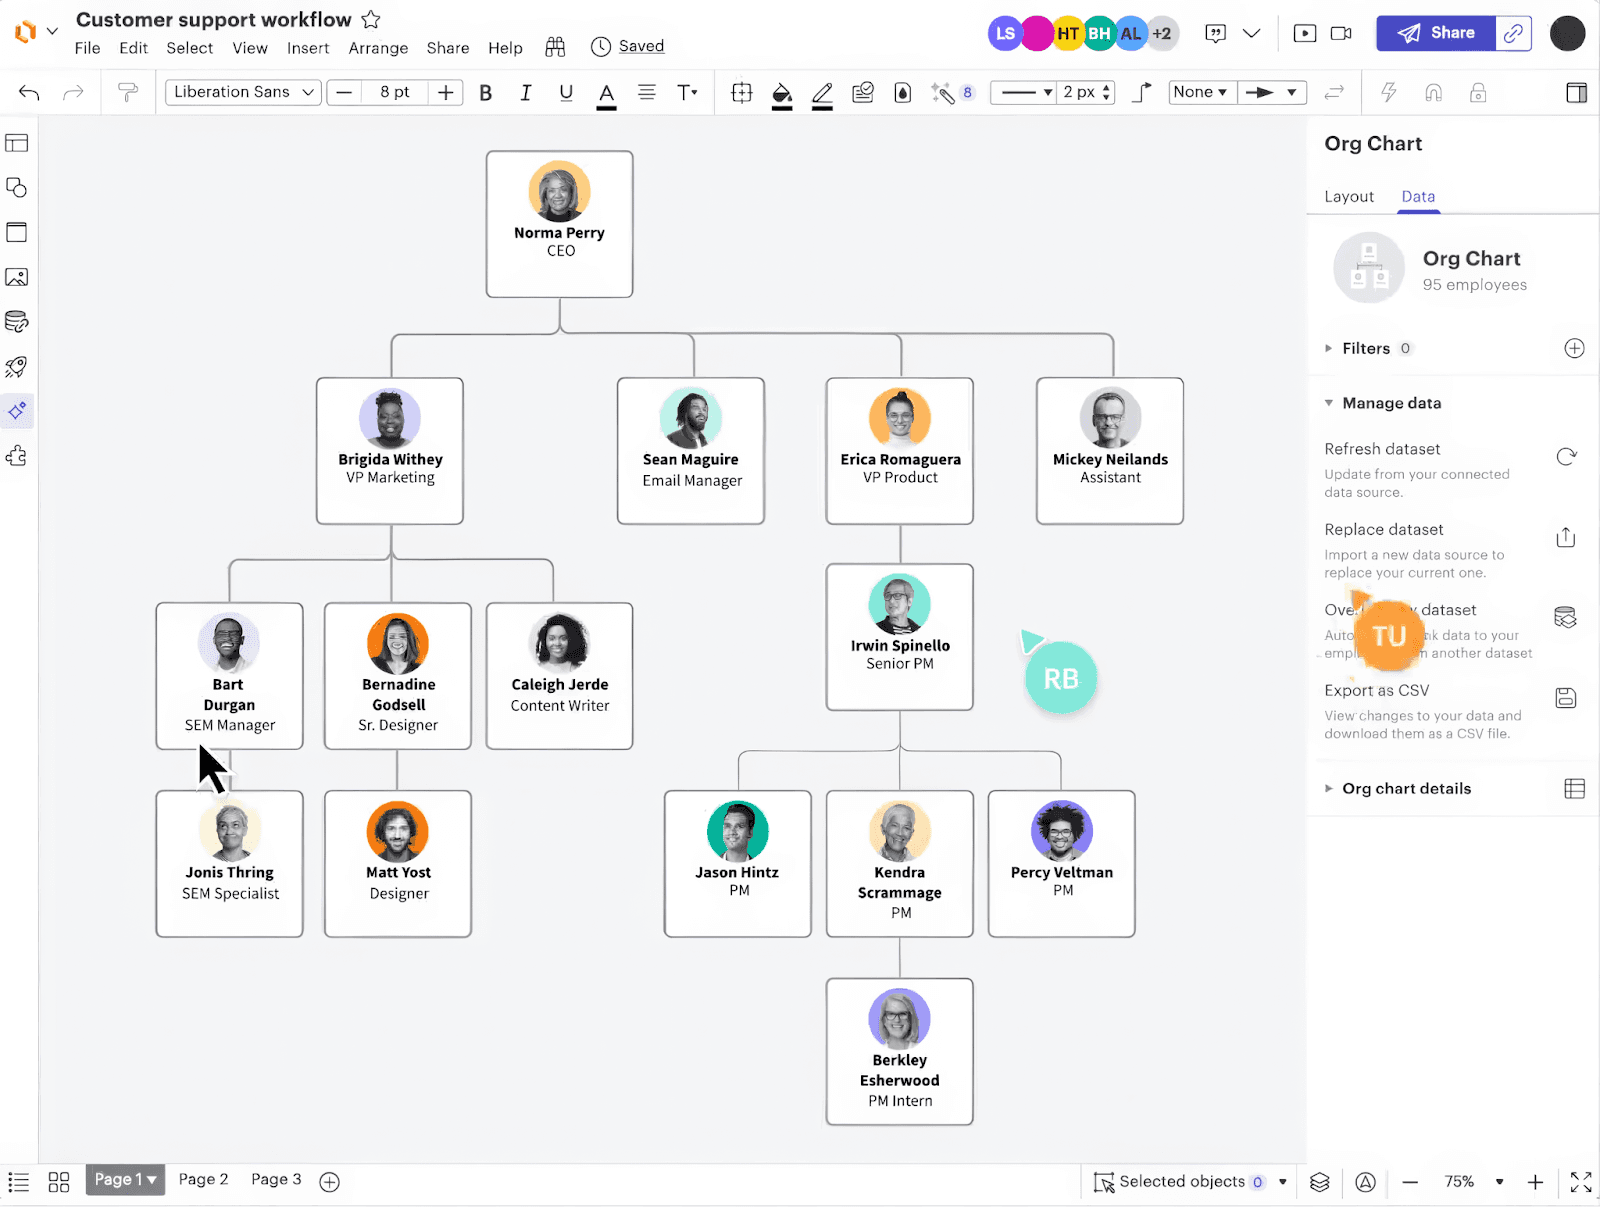Click the Share button

point(1436,33)
